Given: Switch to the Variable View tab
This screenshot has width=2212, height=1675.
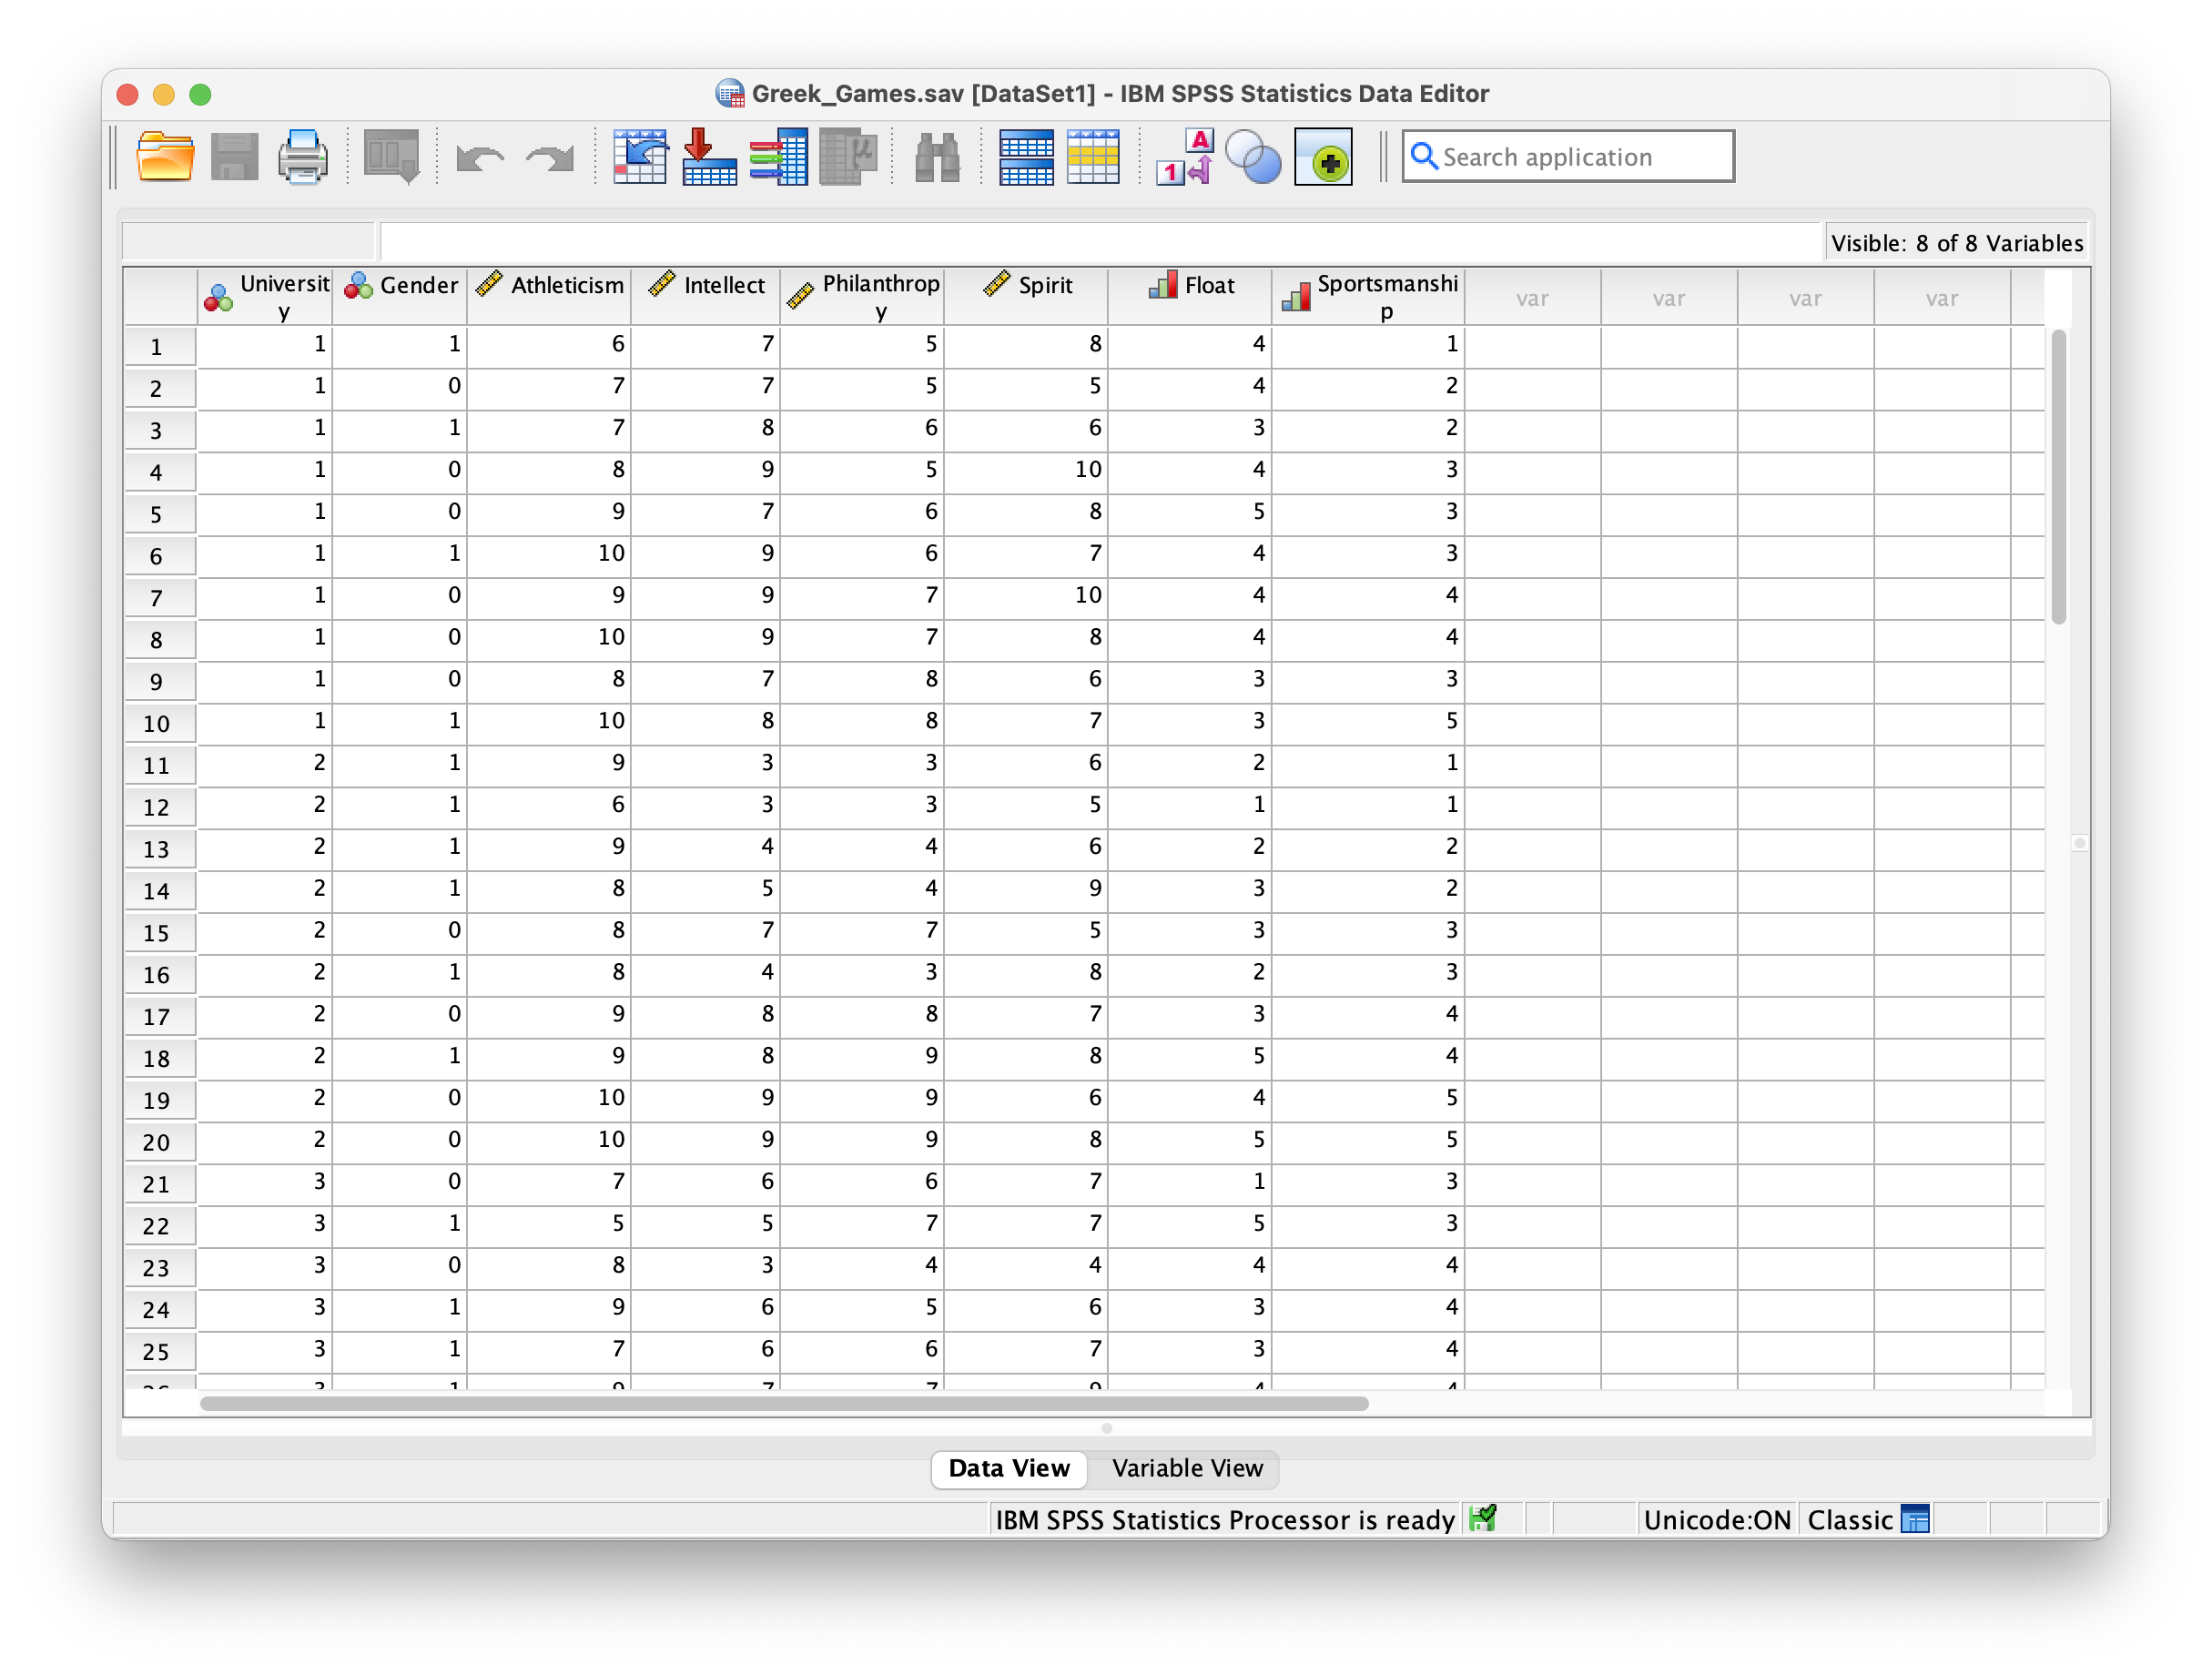Looking at the screenshot, I should tap(1186, 1469).
